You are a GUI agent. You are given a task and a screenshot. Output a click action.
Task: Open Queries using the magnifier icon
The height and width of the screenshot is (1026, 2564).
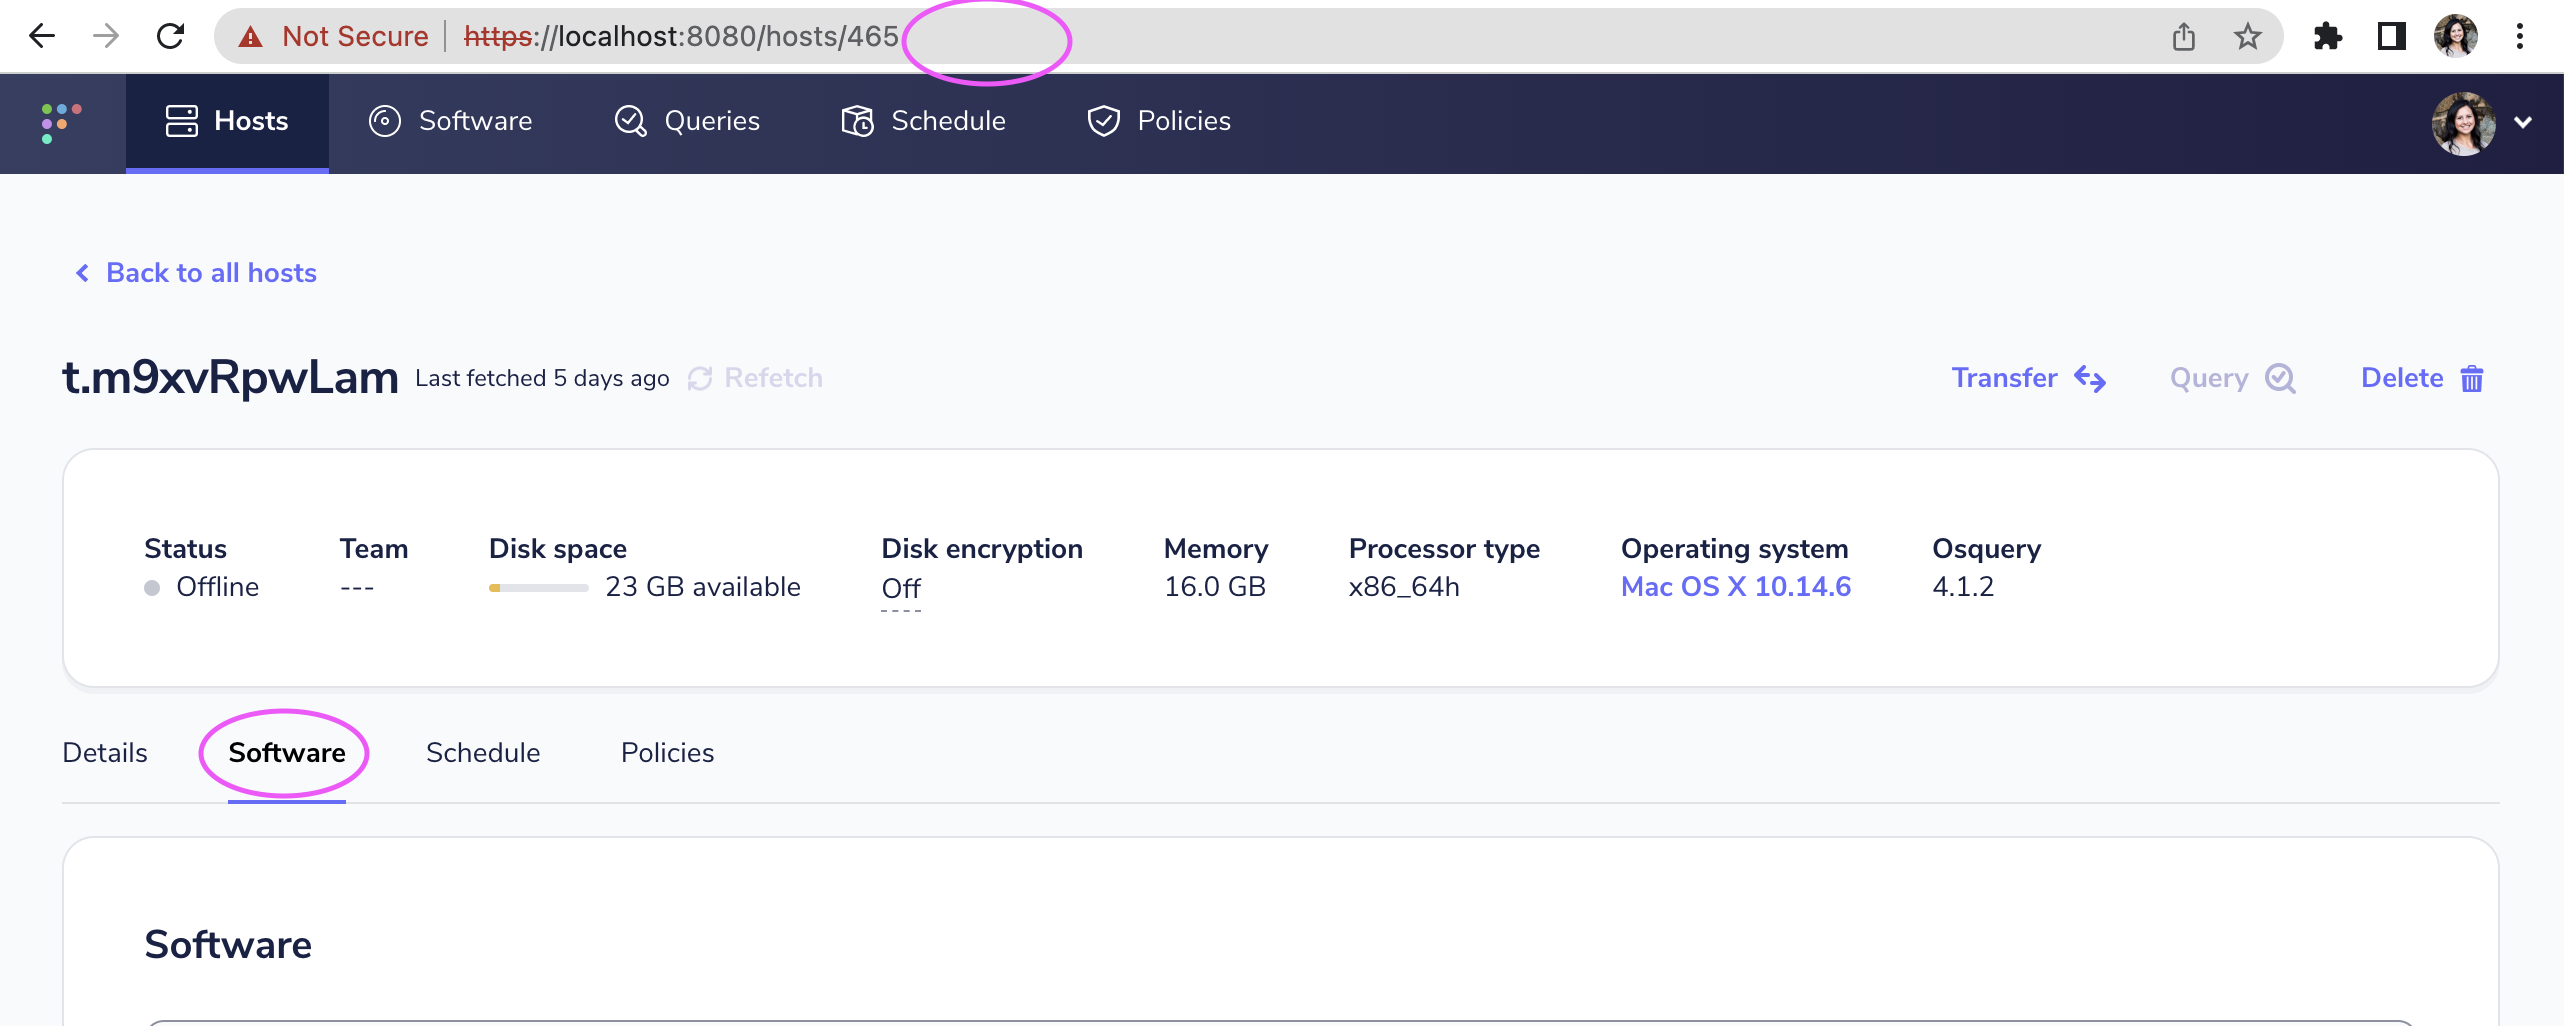629,120
